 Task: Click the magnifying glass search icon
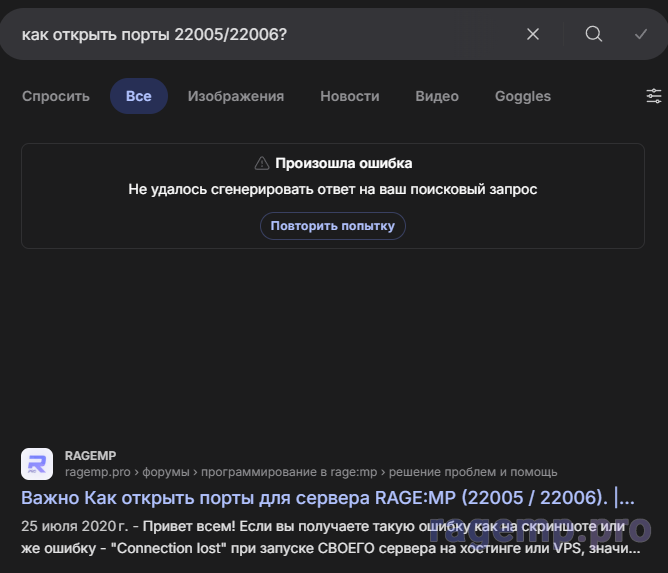pos(594,34)
